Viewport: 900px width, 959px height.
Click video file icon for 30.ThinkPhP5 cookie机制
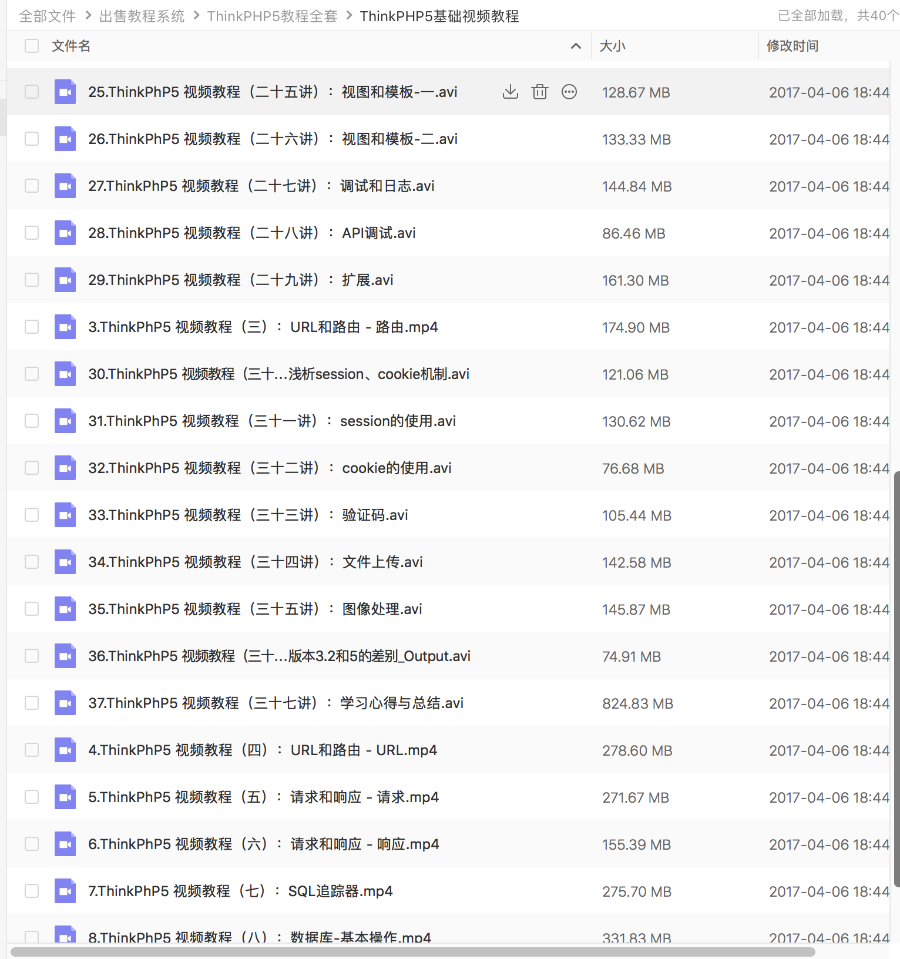[x=65, y=374]
